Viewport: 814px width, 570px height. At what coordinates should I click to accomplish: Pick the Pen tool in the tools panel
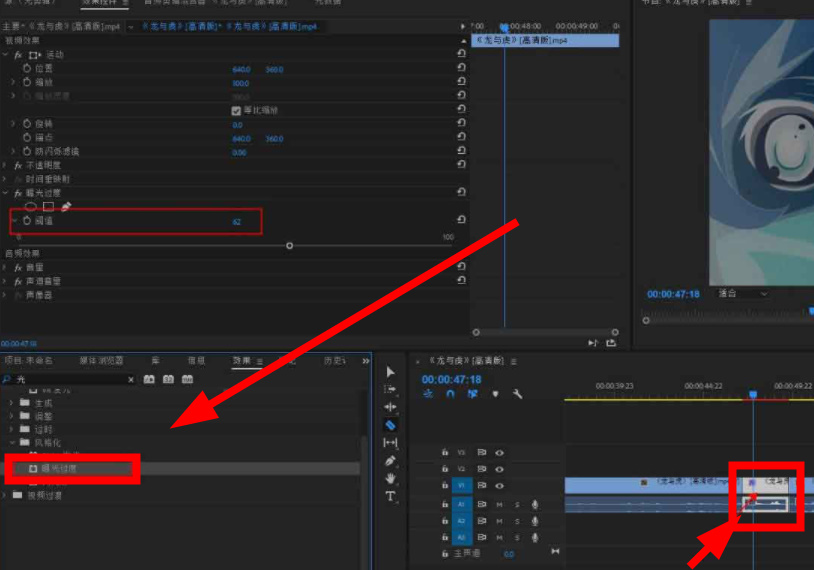(x=390, y=461)
